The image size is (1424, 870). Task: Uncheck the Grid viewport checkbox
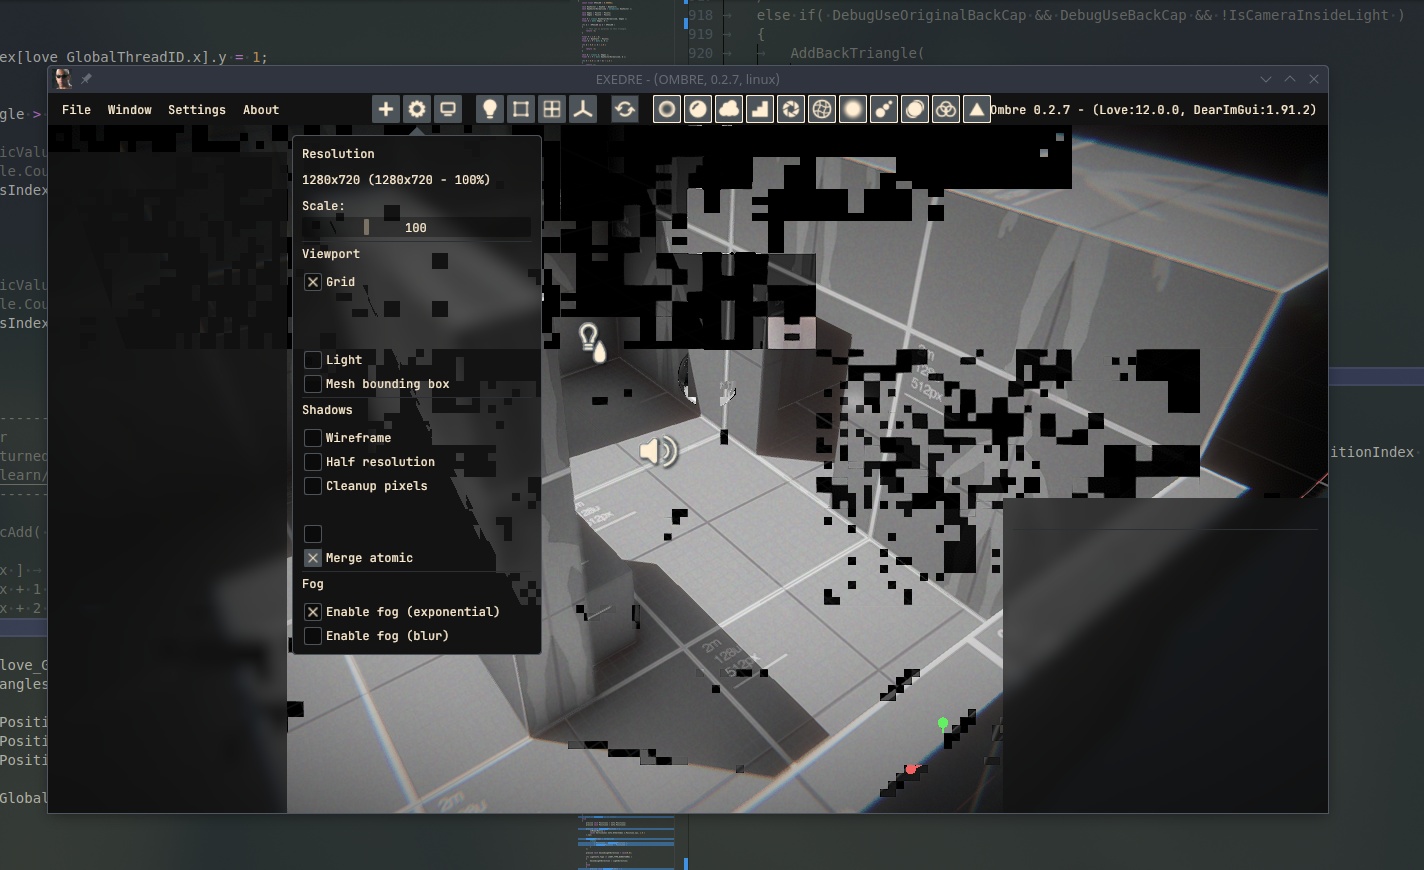click(313, 282)
